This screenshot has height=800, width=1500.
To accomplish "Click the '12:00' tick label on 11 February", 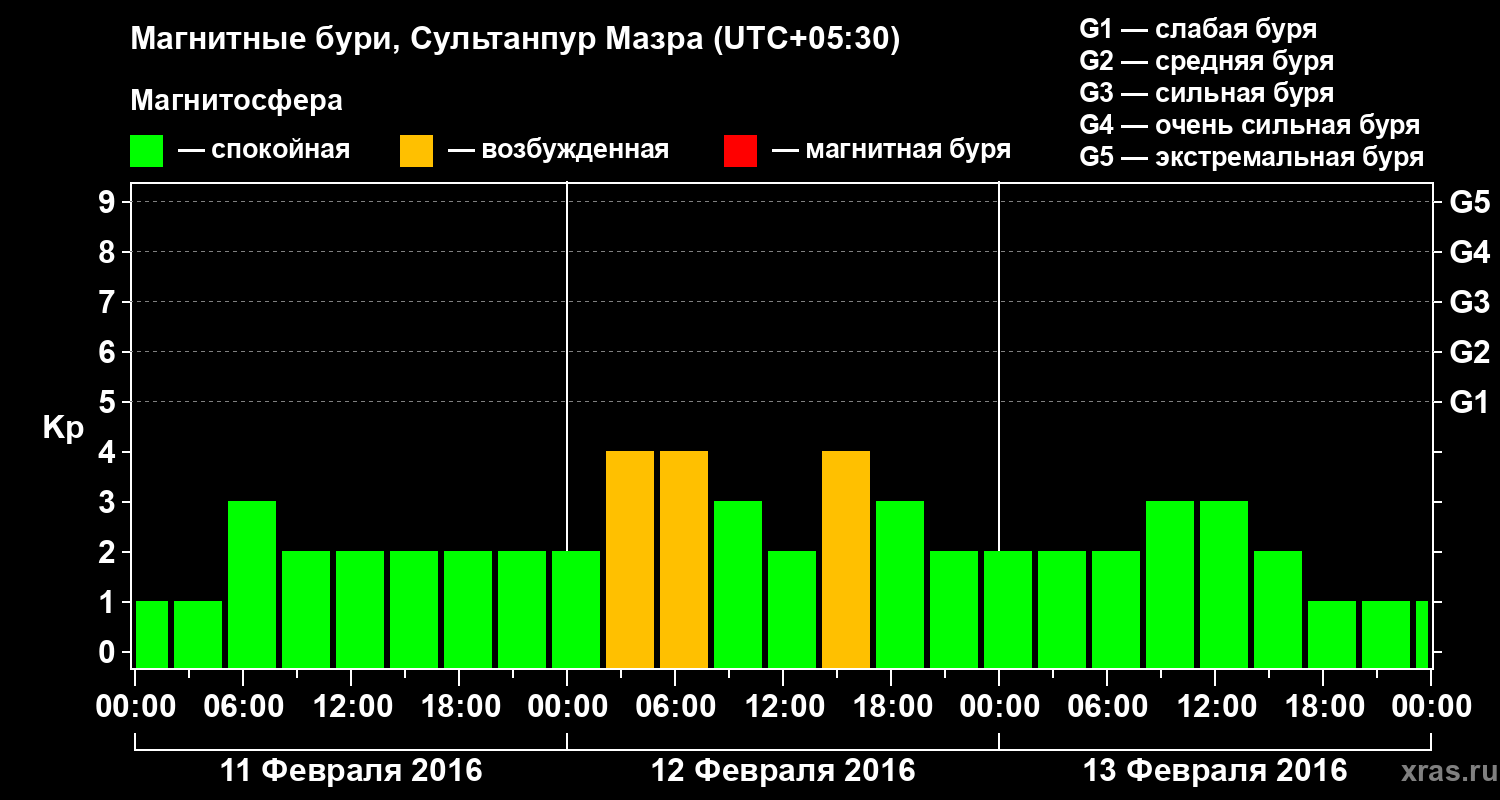I will [x=351, y=707].
